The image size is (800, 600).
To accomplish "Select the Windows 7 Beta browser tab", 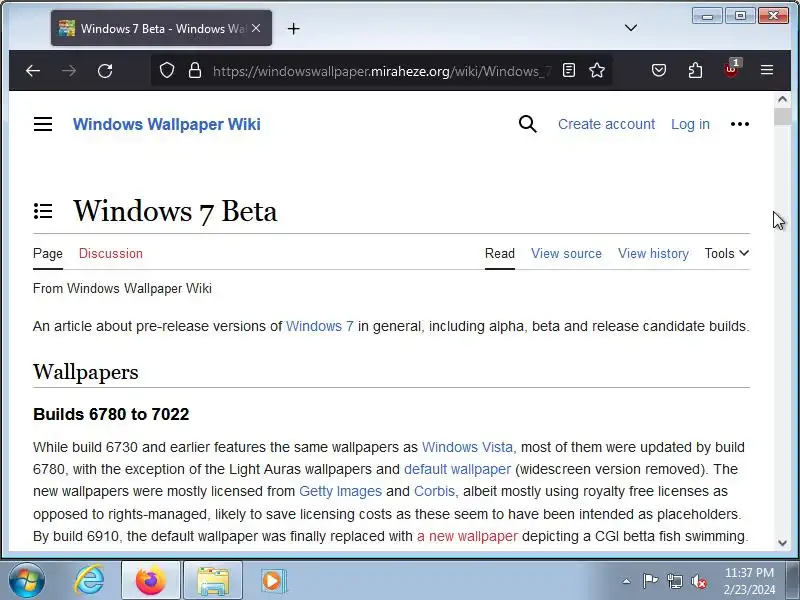I will pos(161,29).
